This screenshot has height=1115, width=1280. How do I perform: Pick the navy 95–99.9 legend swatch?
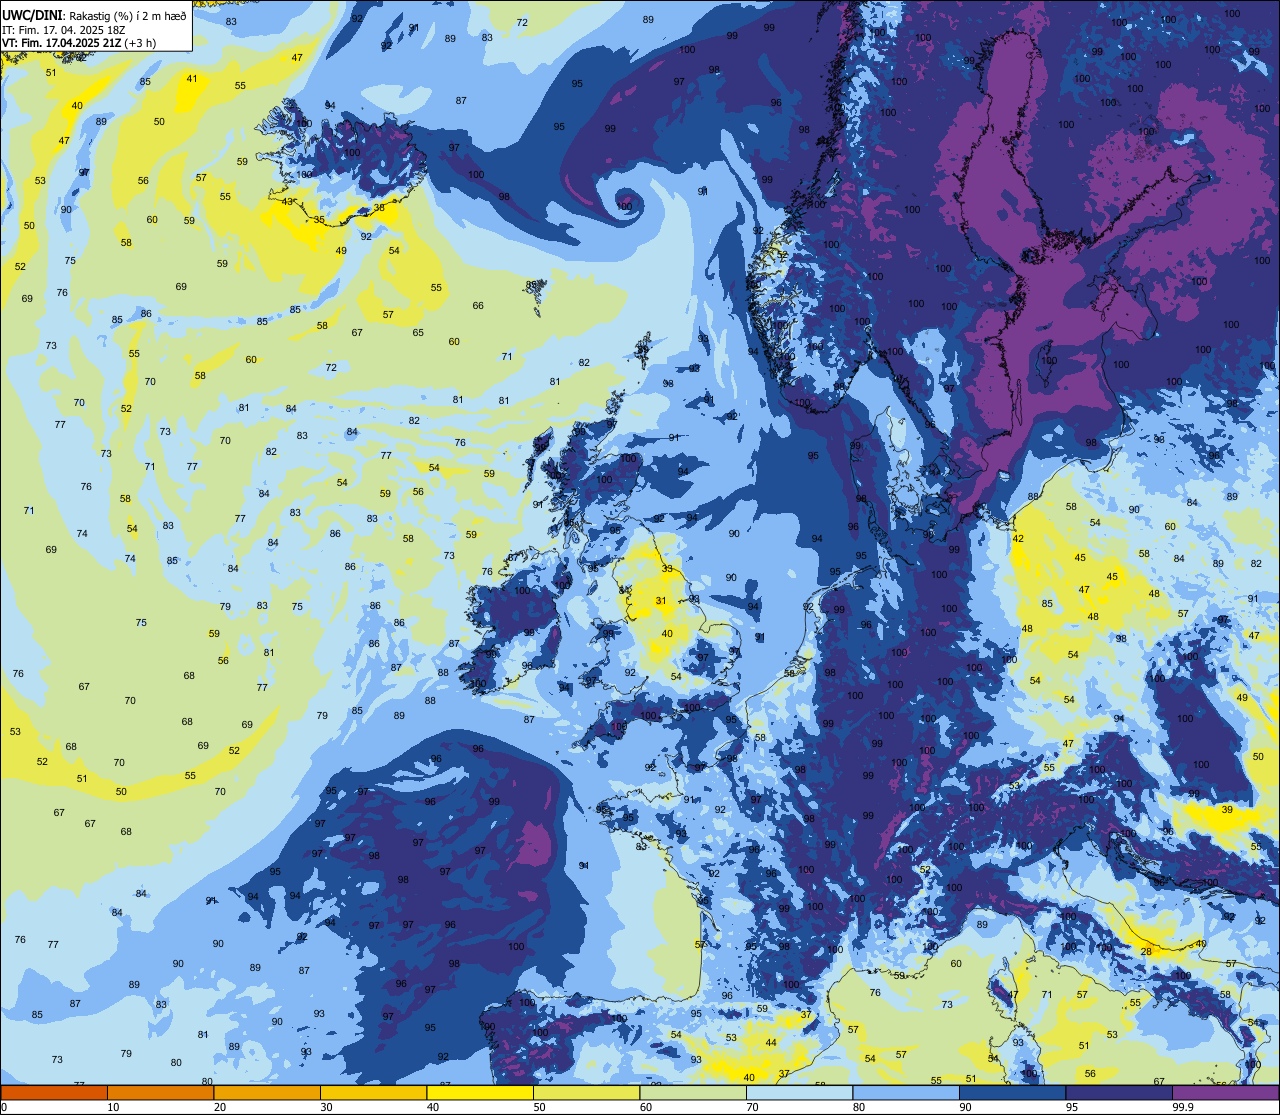point(1119,1093)
